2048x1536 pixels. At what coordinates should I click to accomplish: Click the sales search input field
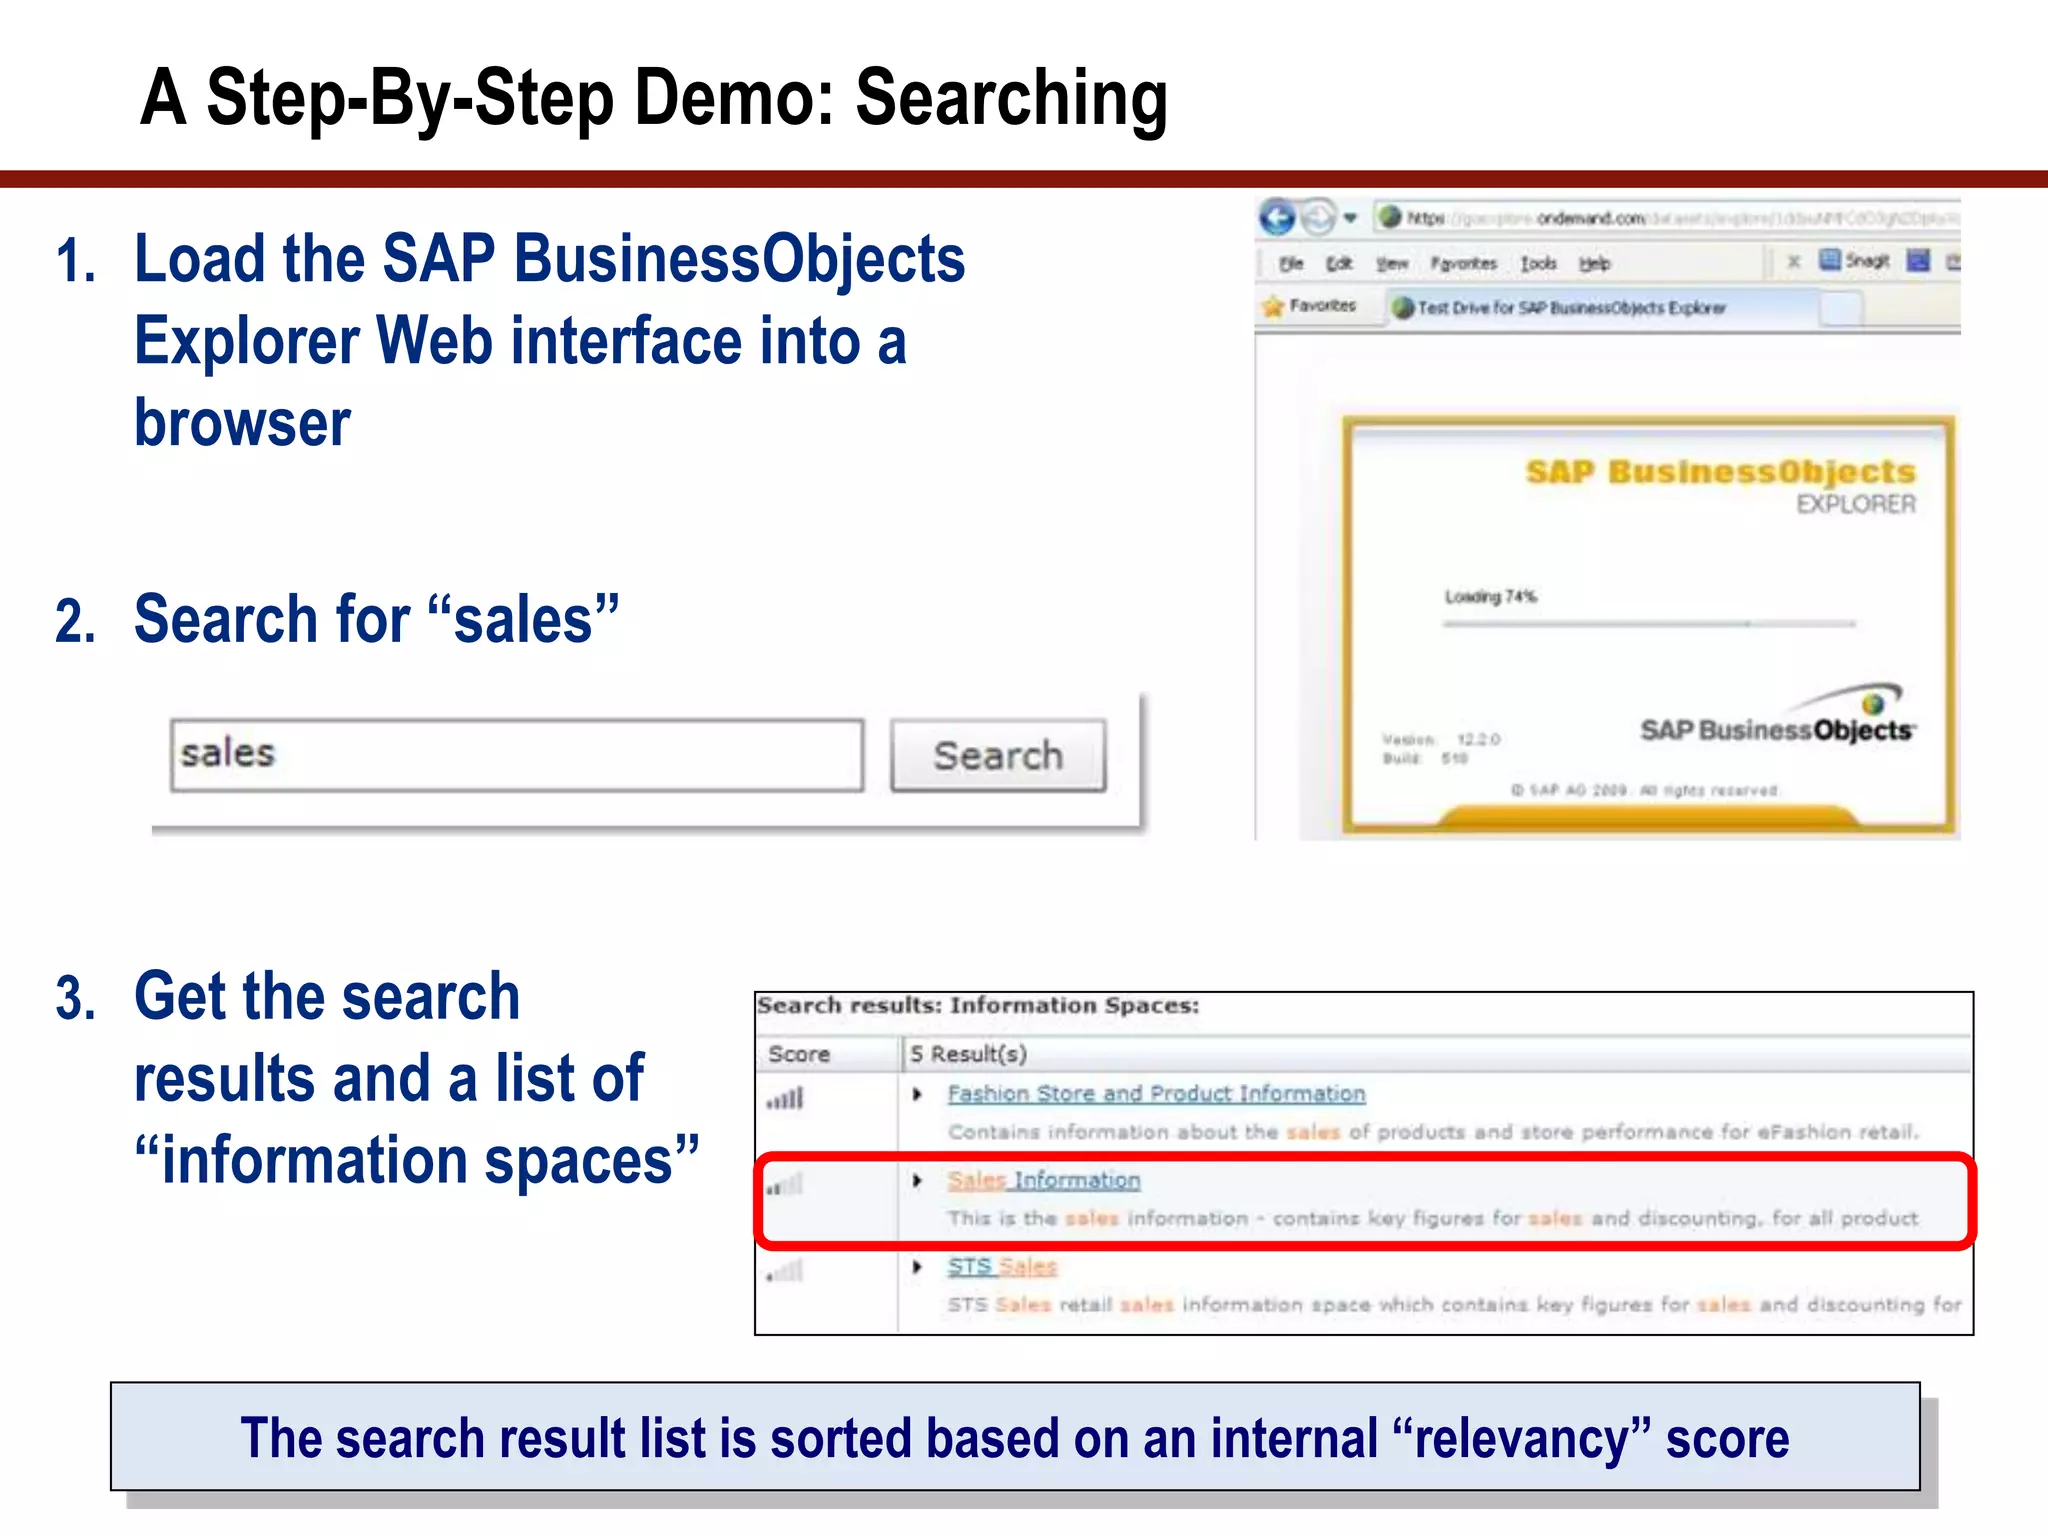coord(517,755)
